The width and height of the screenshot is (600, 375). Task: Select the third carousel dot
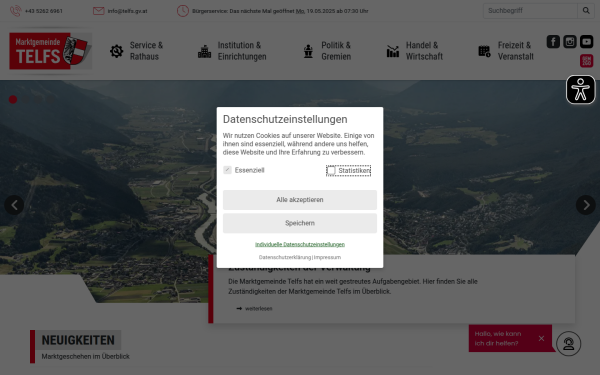click(38, 99)
